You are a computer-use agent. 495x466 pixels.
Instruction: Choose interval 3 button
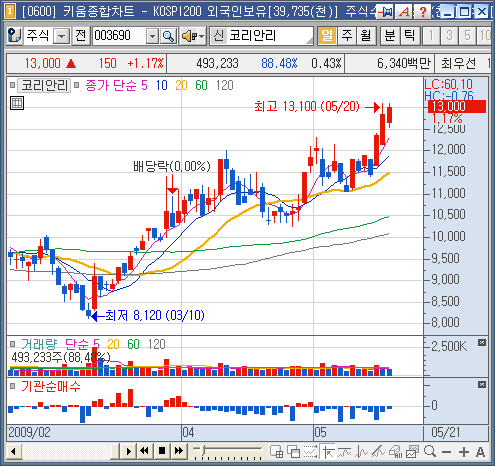(x=449, y=36)
